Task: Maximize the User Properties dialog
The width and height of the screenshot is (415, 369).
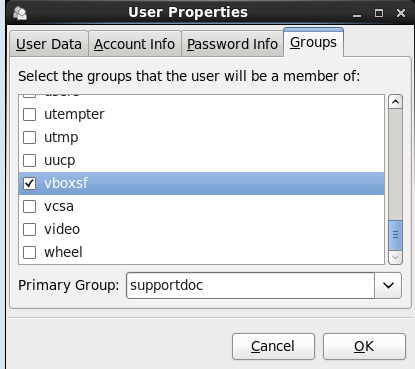Action: tap(379, 13)
